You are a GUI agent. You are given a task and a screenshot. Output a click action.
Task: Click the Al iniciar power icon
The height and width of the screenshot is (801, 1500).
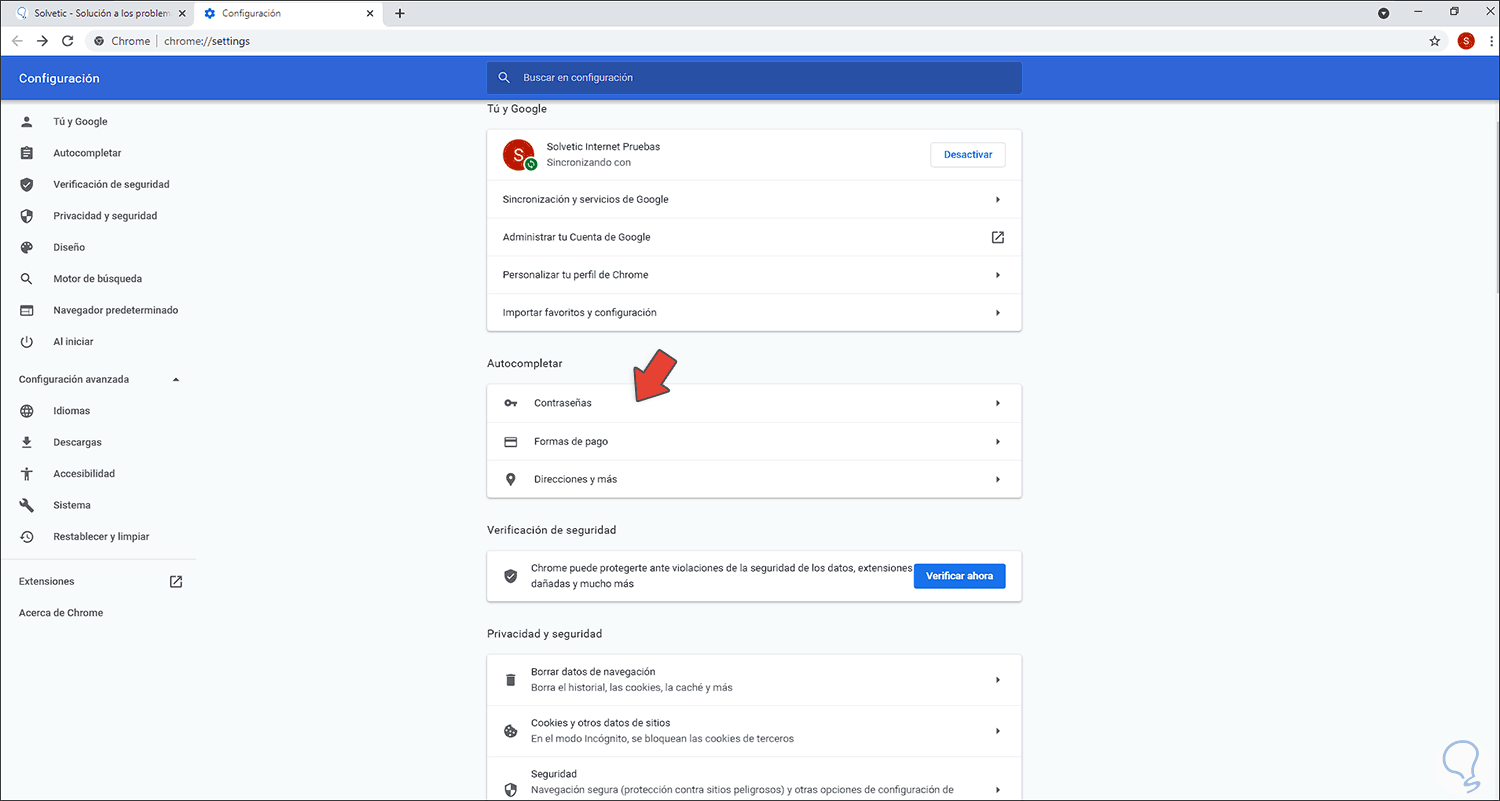(x=27, y=342)
